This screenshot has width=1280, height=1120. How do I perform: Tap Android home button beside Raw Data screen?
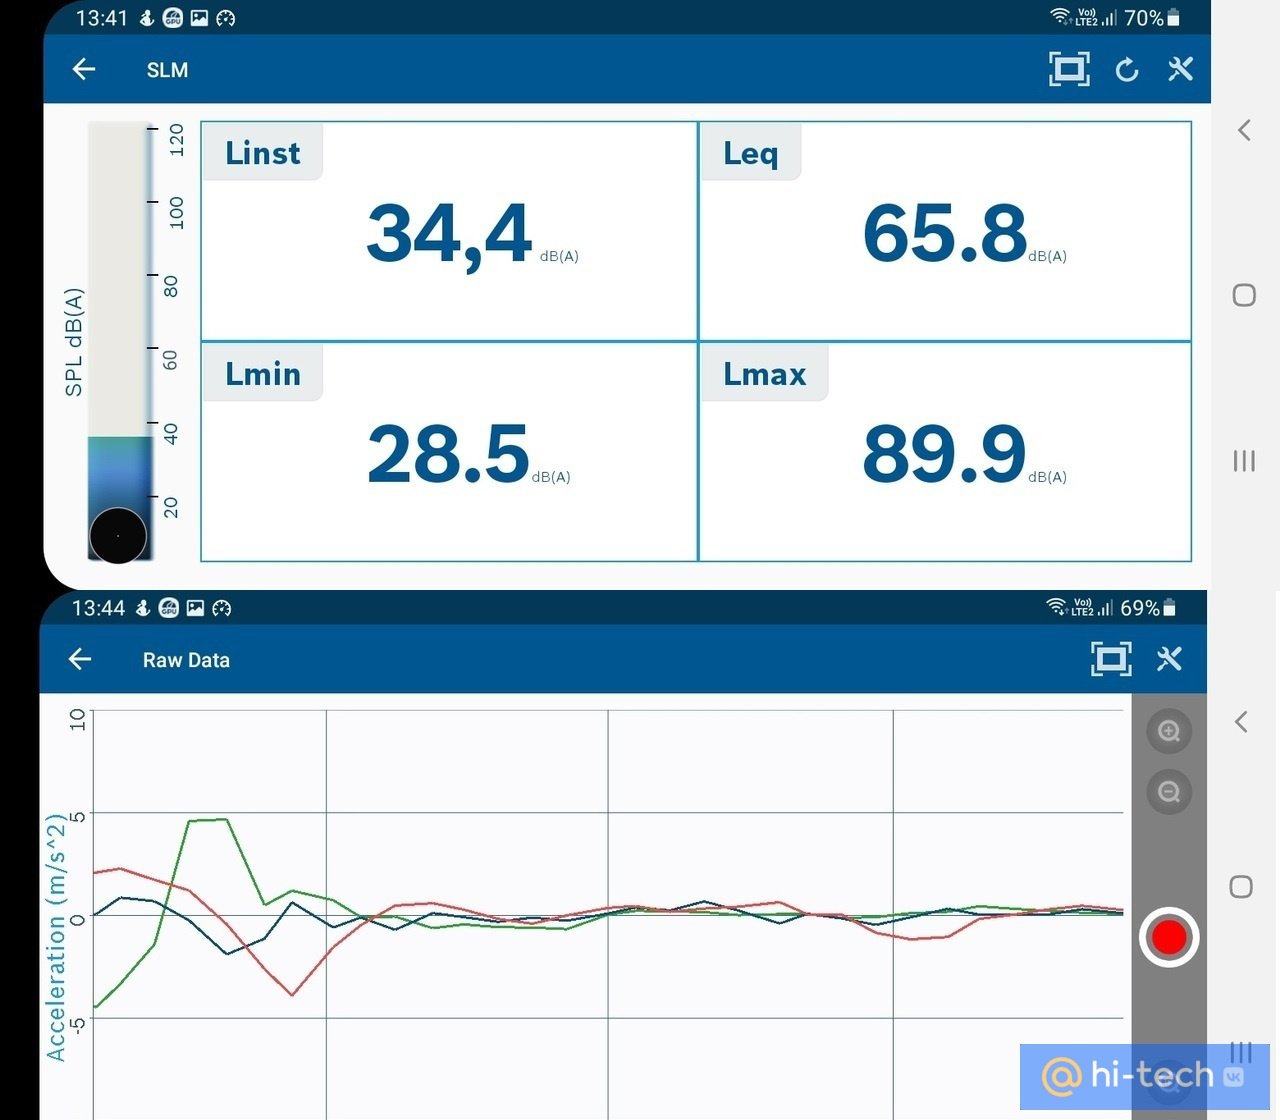click(1241, 887)
